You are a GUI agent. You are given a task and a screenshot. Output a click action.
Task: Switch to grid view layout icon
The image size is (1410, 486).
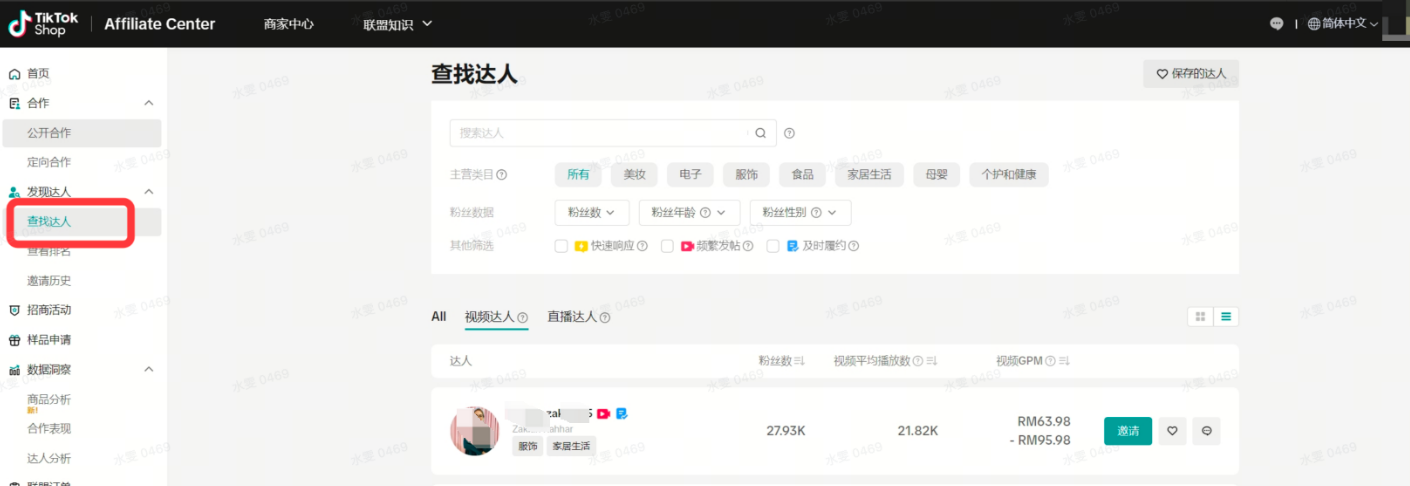click(1199, 317)
